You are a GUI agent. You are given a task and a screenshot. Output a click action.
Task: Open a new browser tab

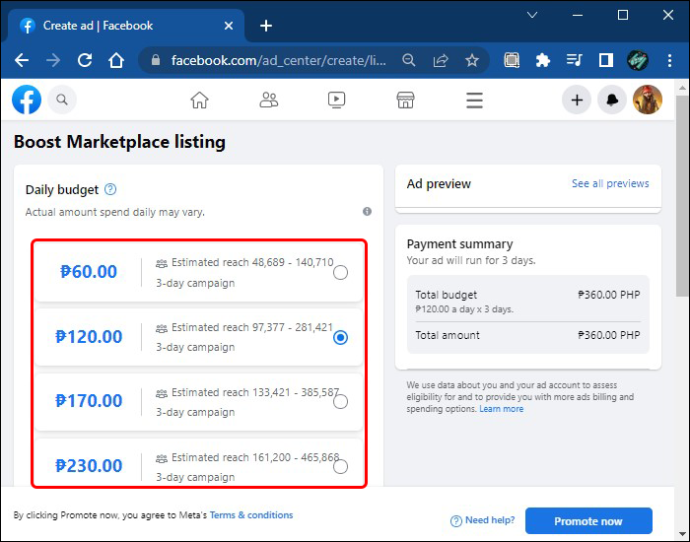click(266, 26)
